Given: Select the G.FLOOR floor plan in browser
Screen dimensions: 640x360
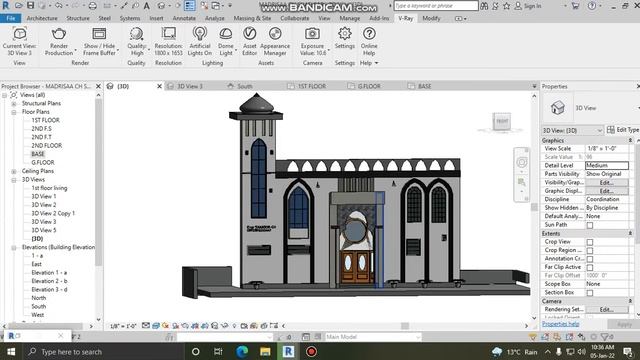Looking at the screenshot, I should tap(43, 162).
